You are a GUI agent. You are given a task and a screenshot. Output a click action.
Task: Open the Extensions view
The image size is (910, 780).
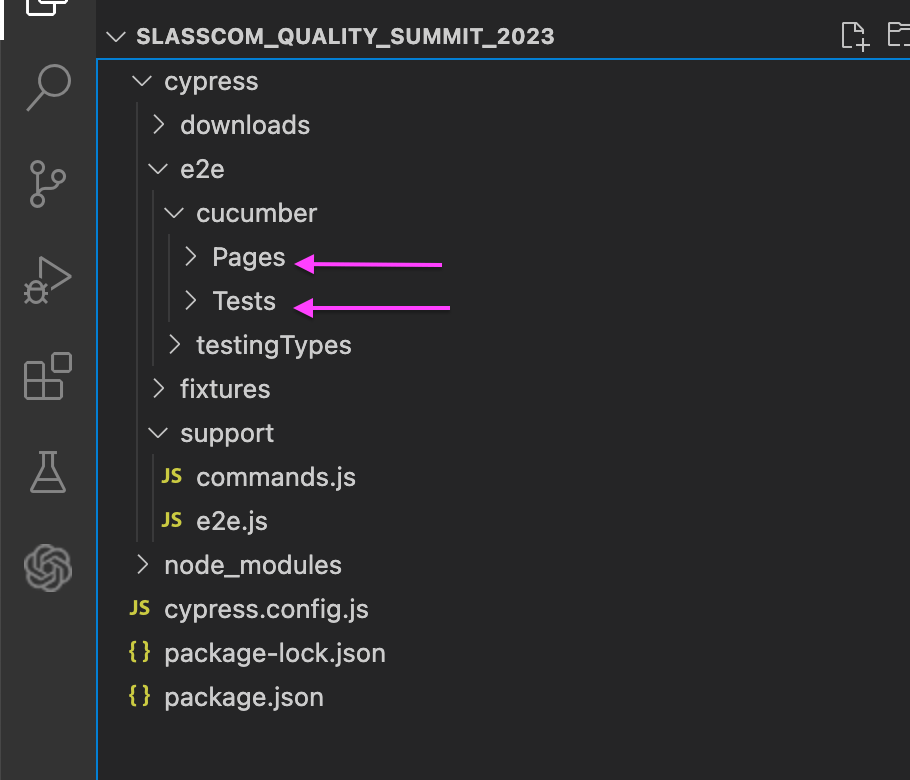click(x=47, y=377)
